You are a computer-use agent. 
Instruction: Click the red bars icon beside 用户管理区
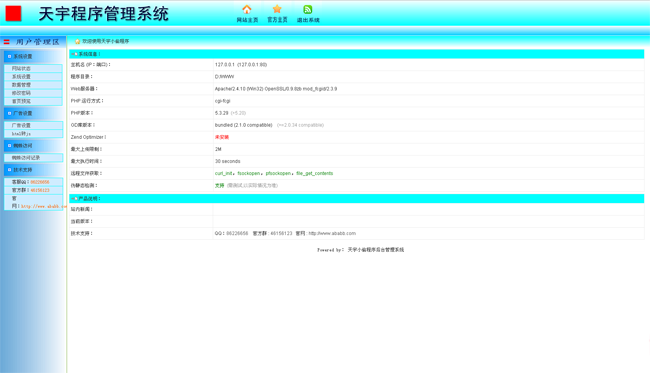pos(7,42)
